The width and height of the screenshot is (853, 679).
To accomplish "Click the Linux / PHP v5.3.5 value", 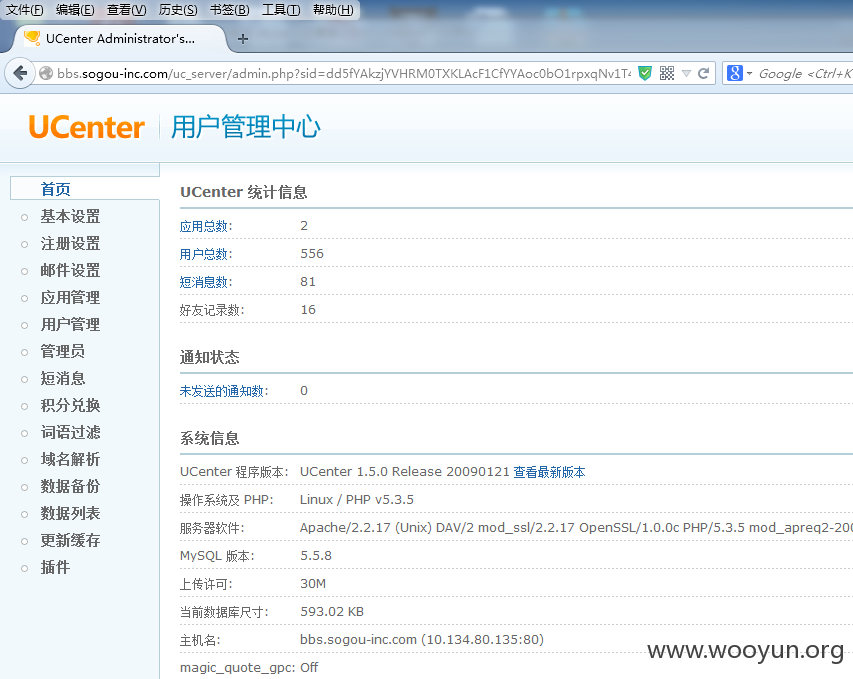I will [x=357, y=500].
